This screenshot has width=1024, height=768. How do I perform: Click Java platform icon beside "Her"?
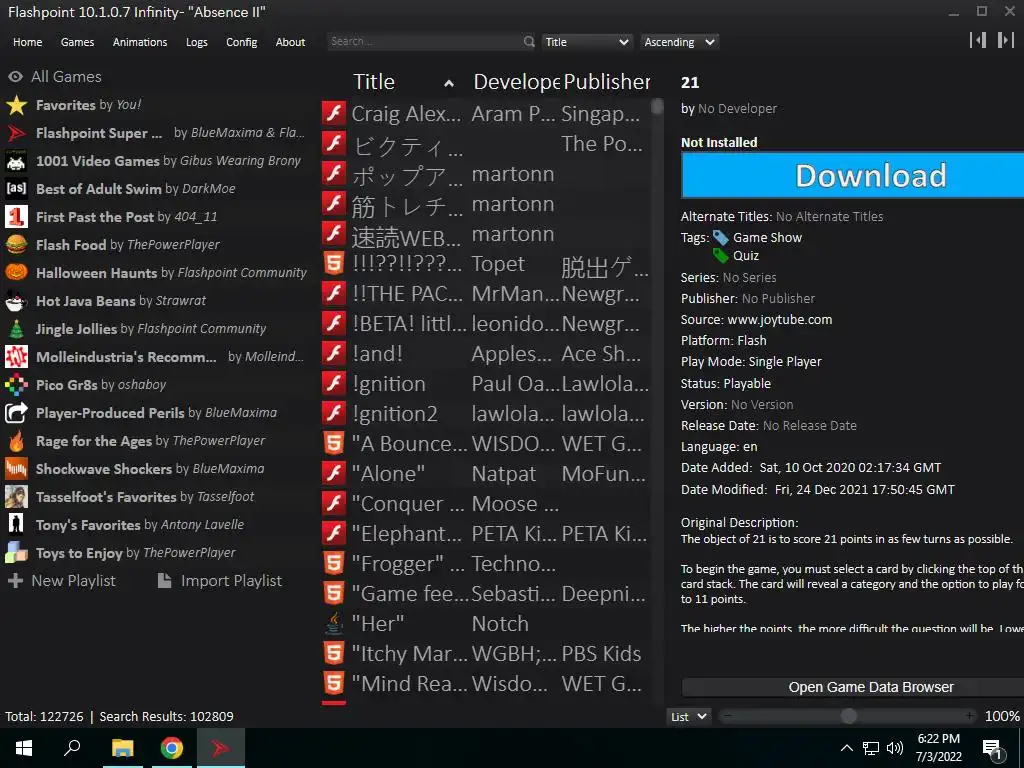[x=334, y=624]
